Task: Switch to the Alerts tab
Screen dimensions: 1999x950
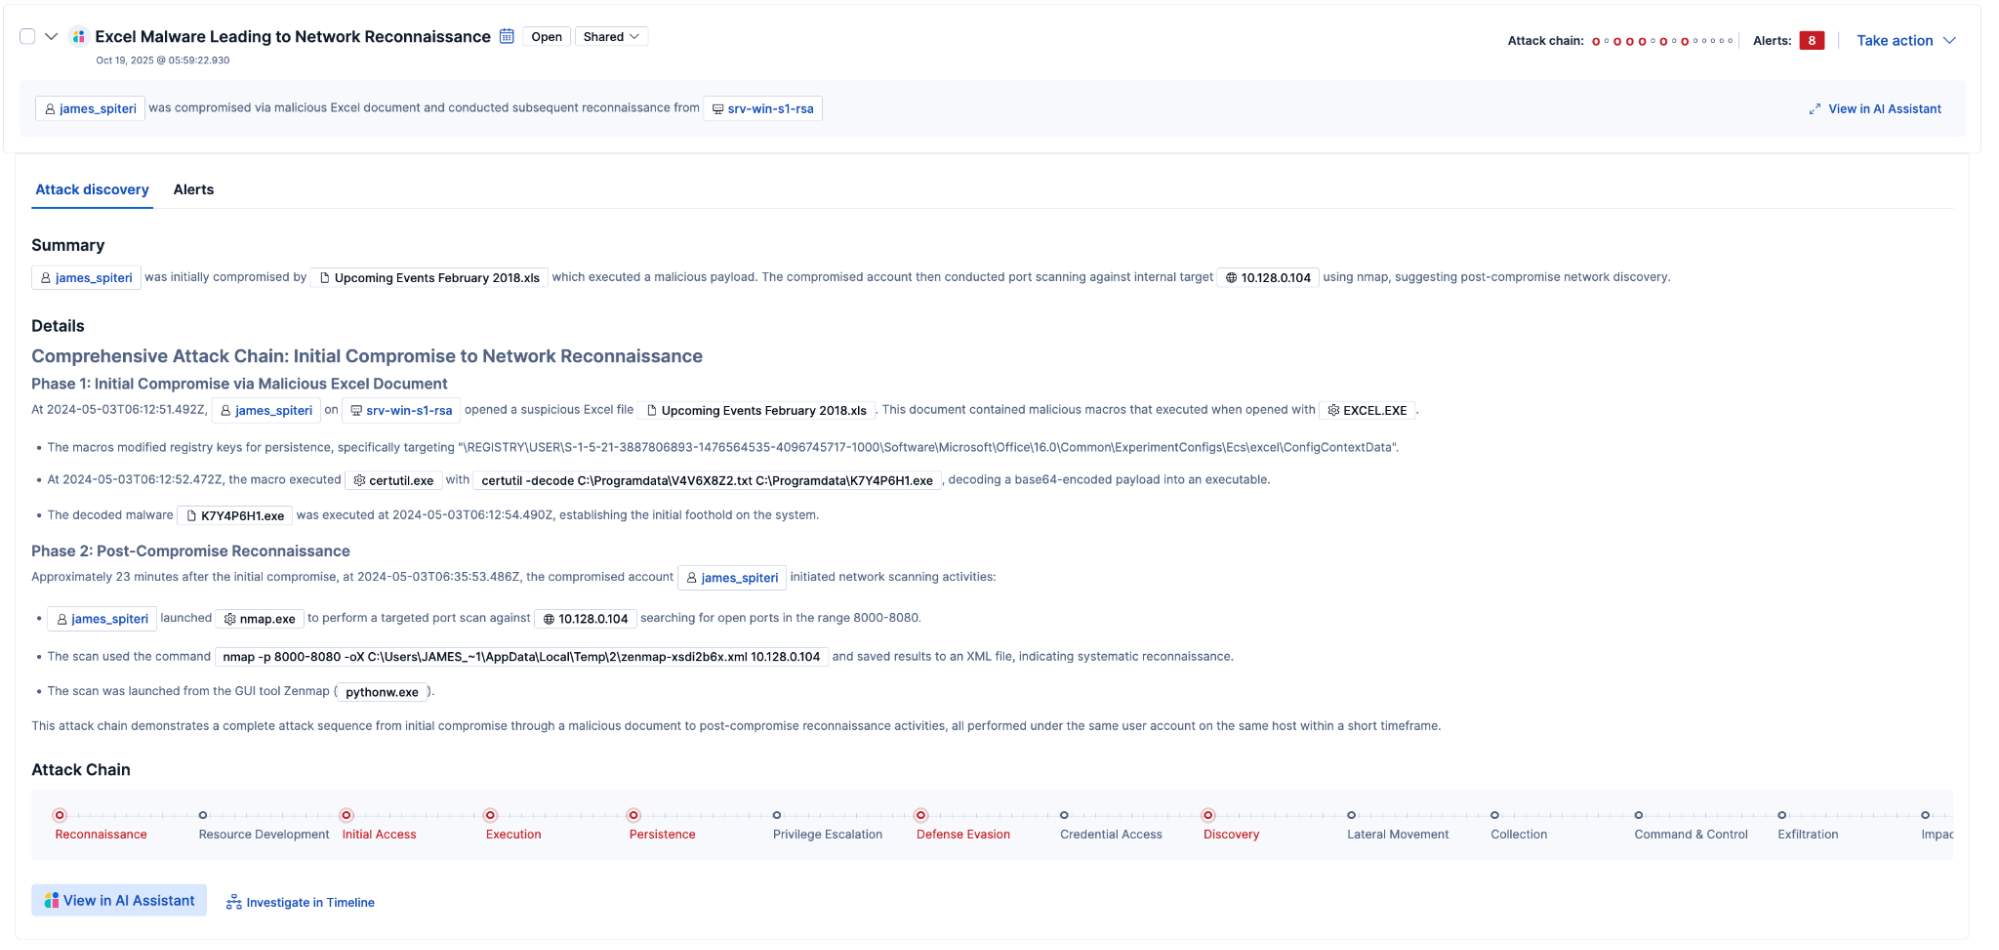Action: coord(193,189)
